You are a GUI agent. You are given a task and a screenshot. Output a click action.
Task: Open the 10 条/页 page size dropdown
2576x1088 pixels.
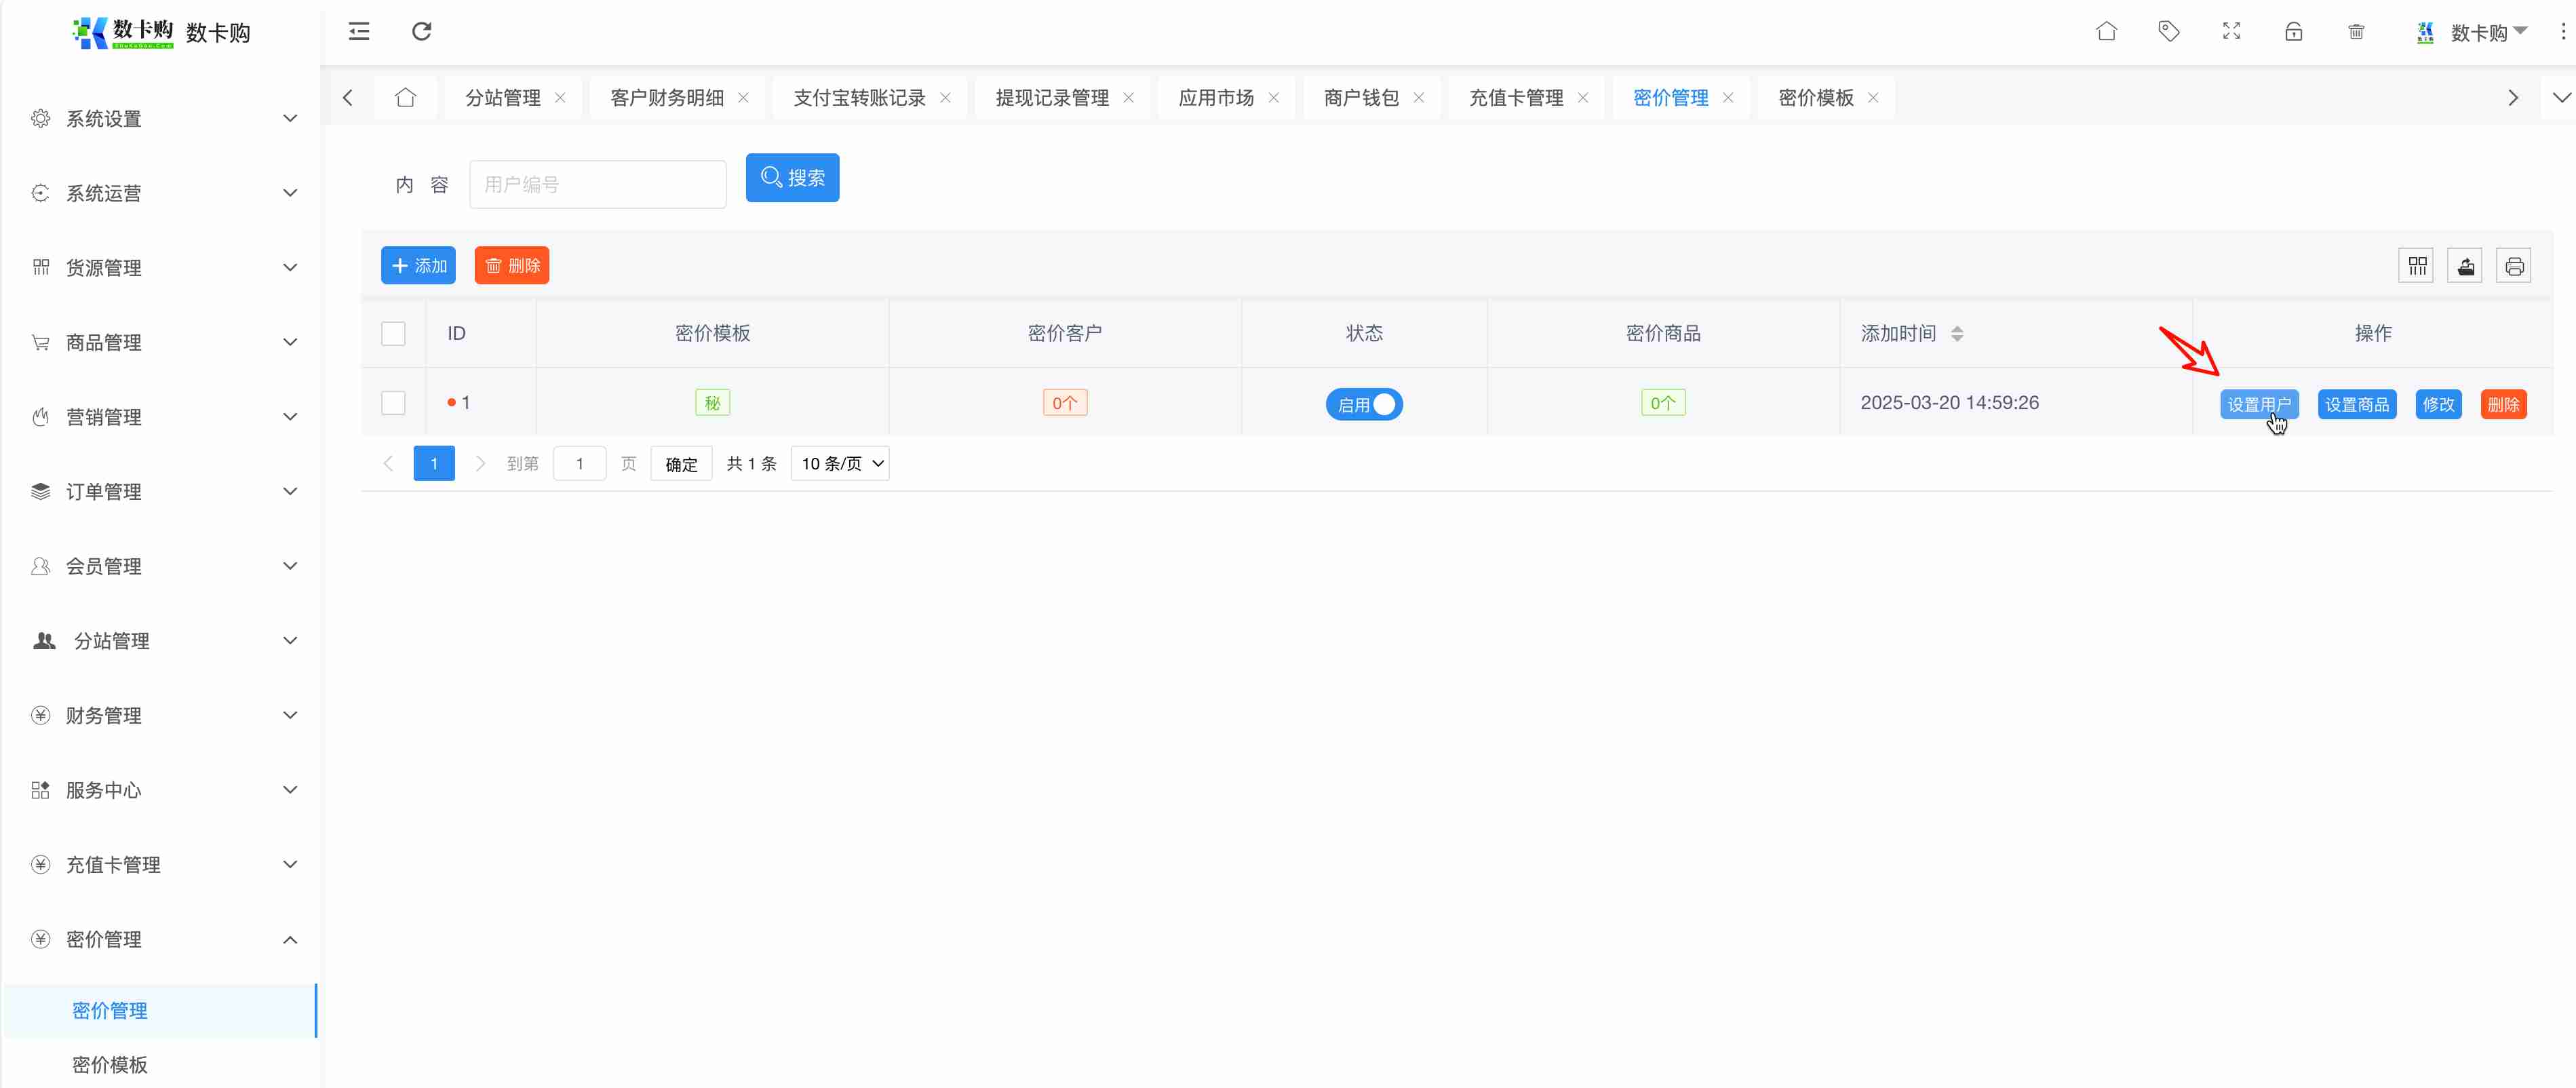pos(840,464)
